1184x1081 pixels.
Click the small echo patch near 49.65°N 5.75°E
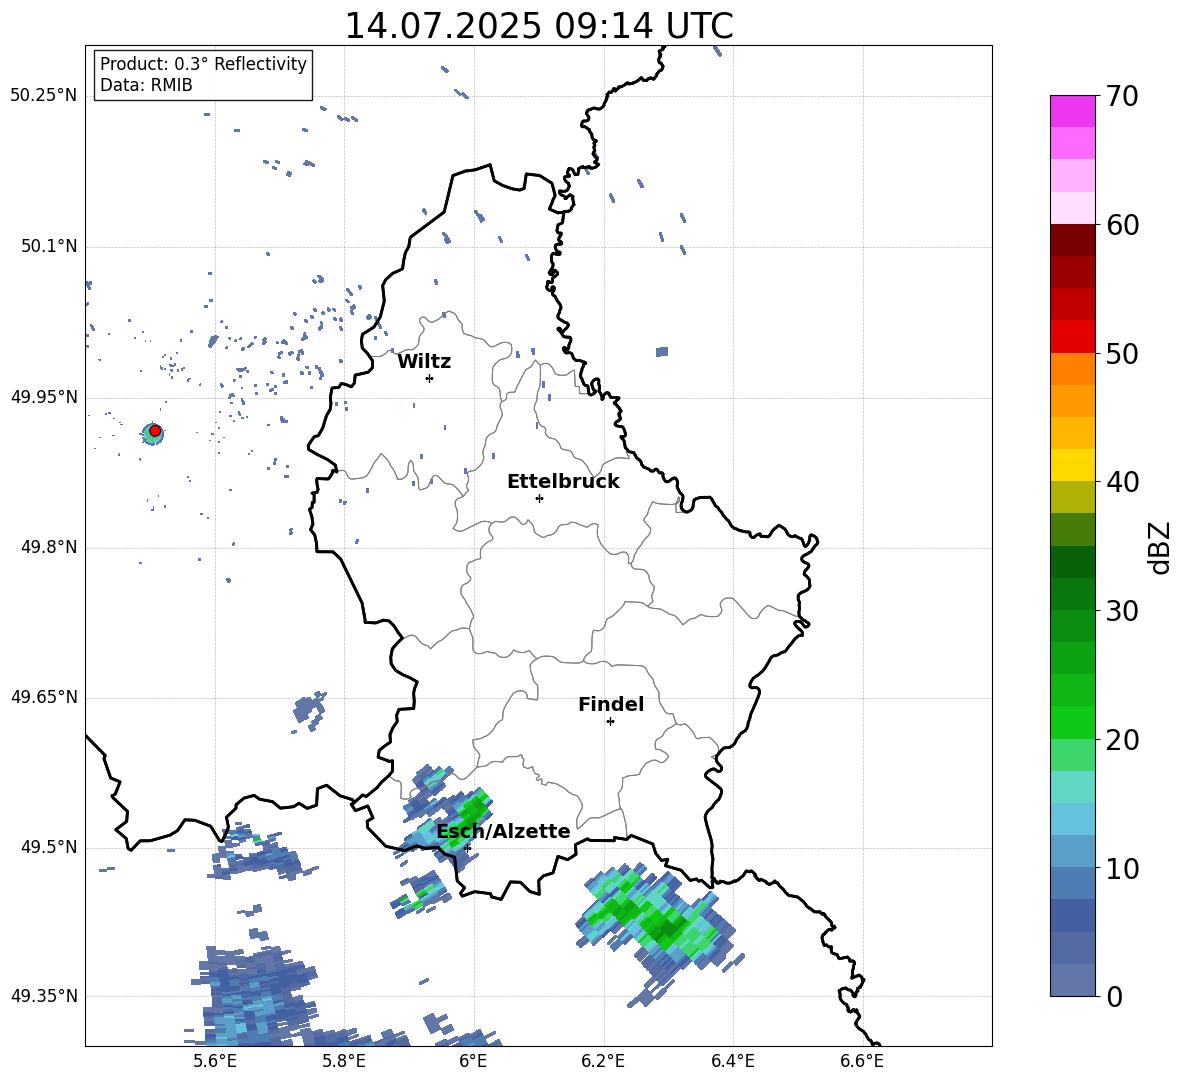310,711
